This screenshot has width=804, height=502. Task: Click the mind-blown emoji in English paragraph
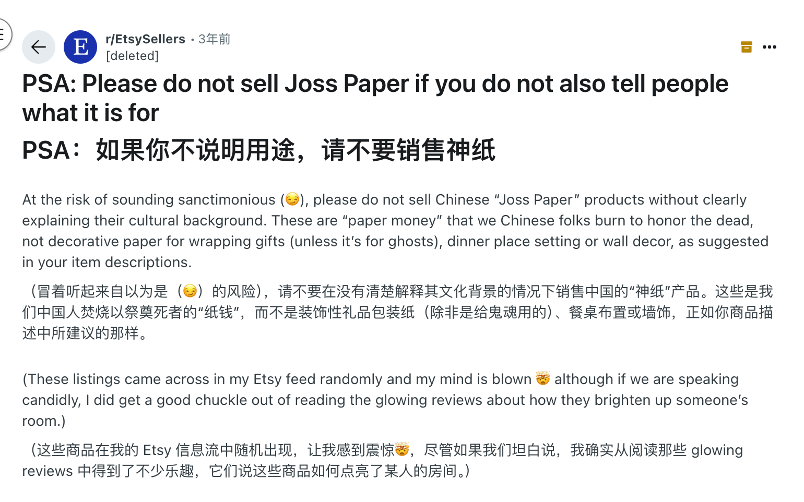click(x=543, y=379)
